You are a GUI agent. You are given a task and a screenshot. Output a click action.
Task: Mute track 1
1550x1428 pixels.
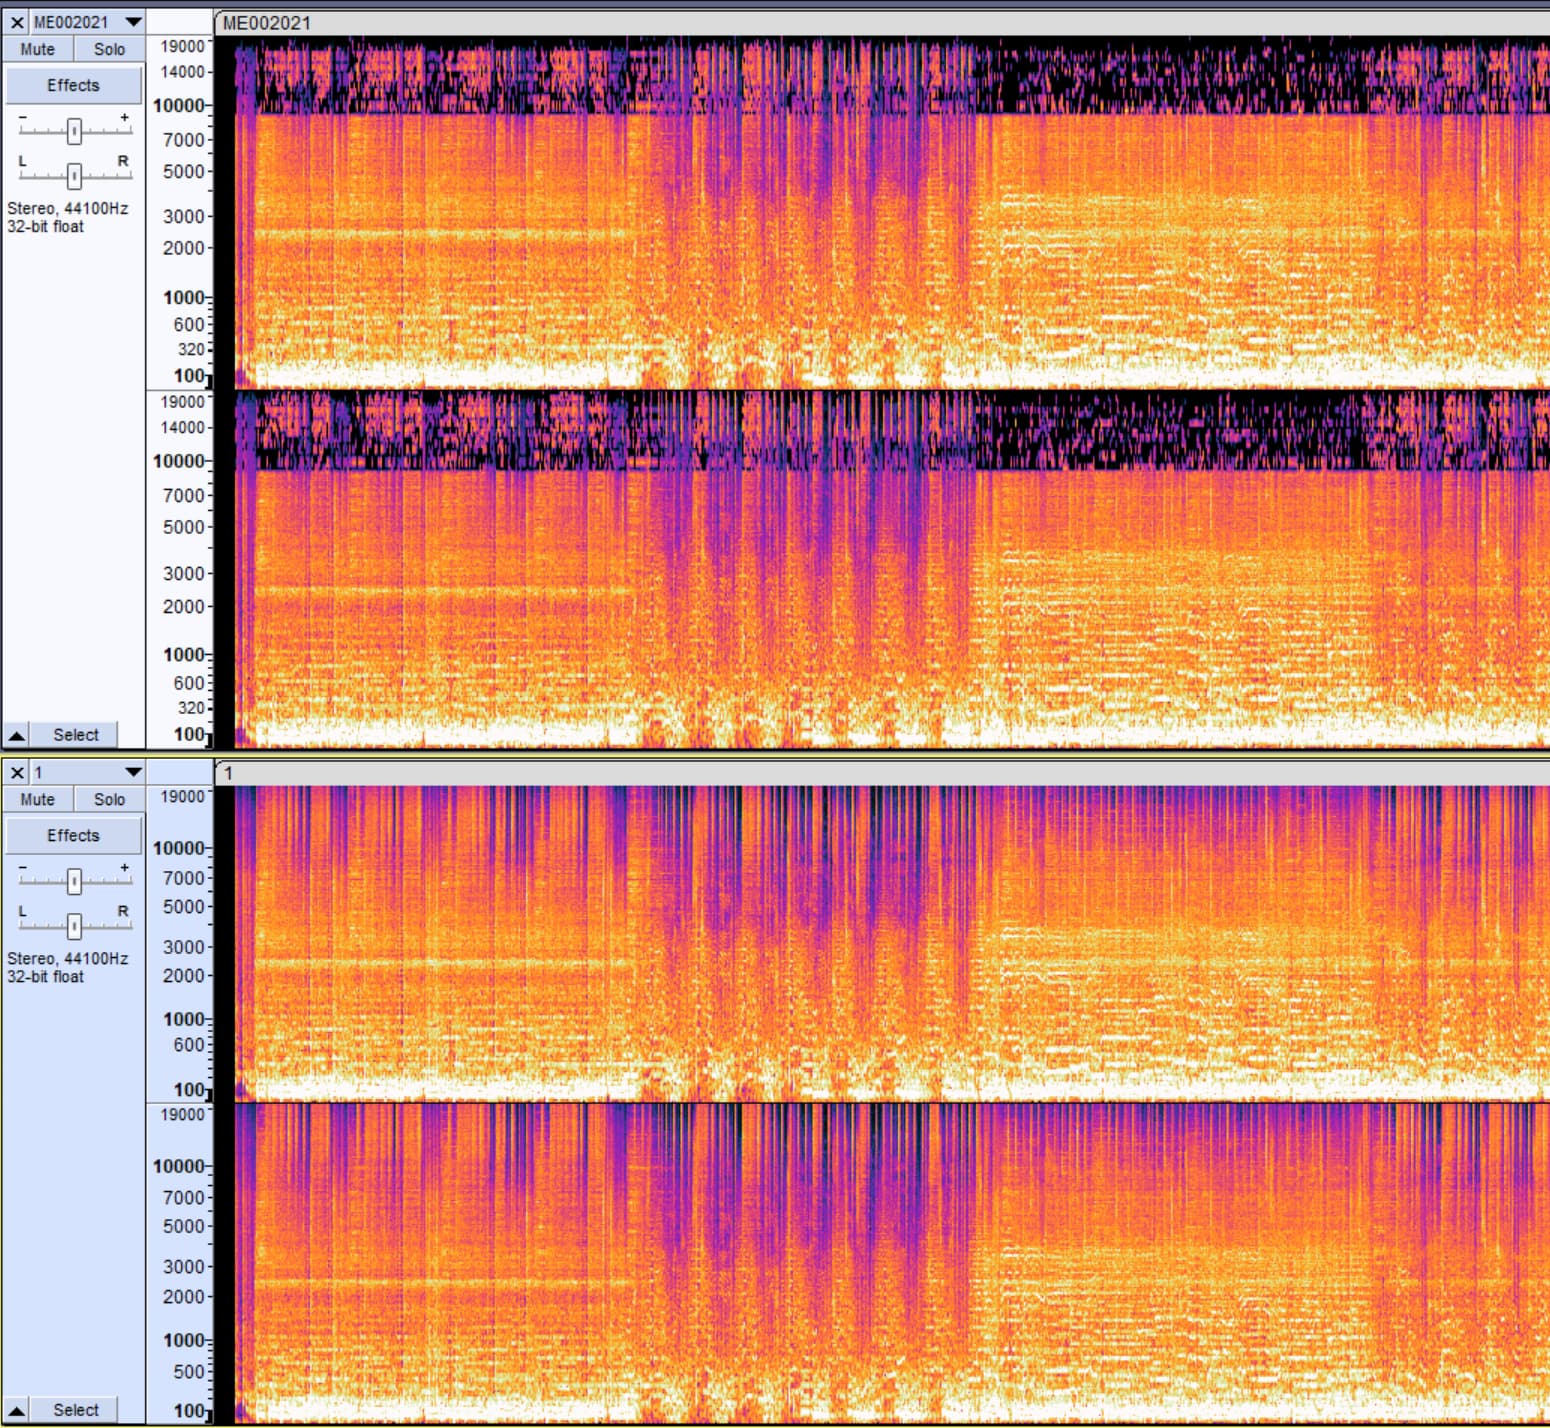pos(38,799)
